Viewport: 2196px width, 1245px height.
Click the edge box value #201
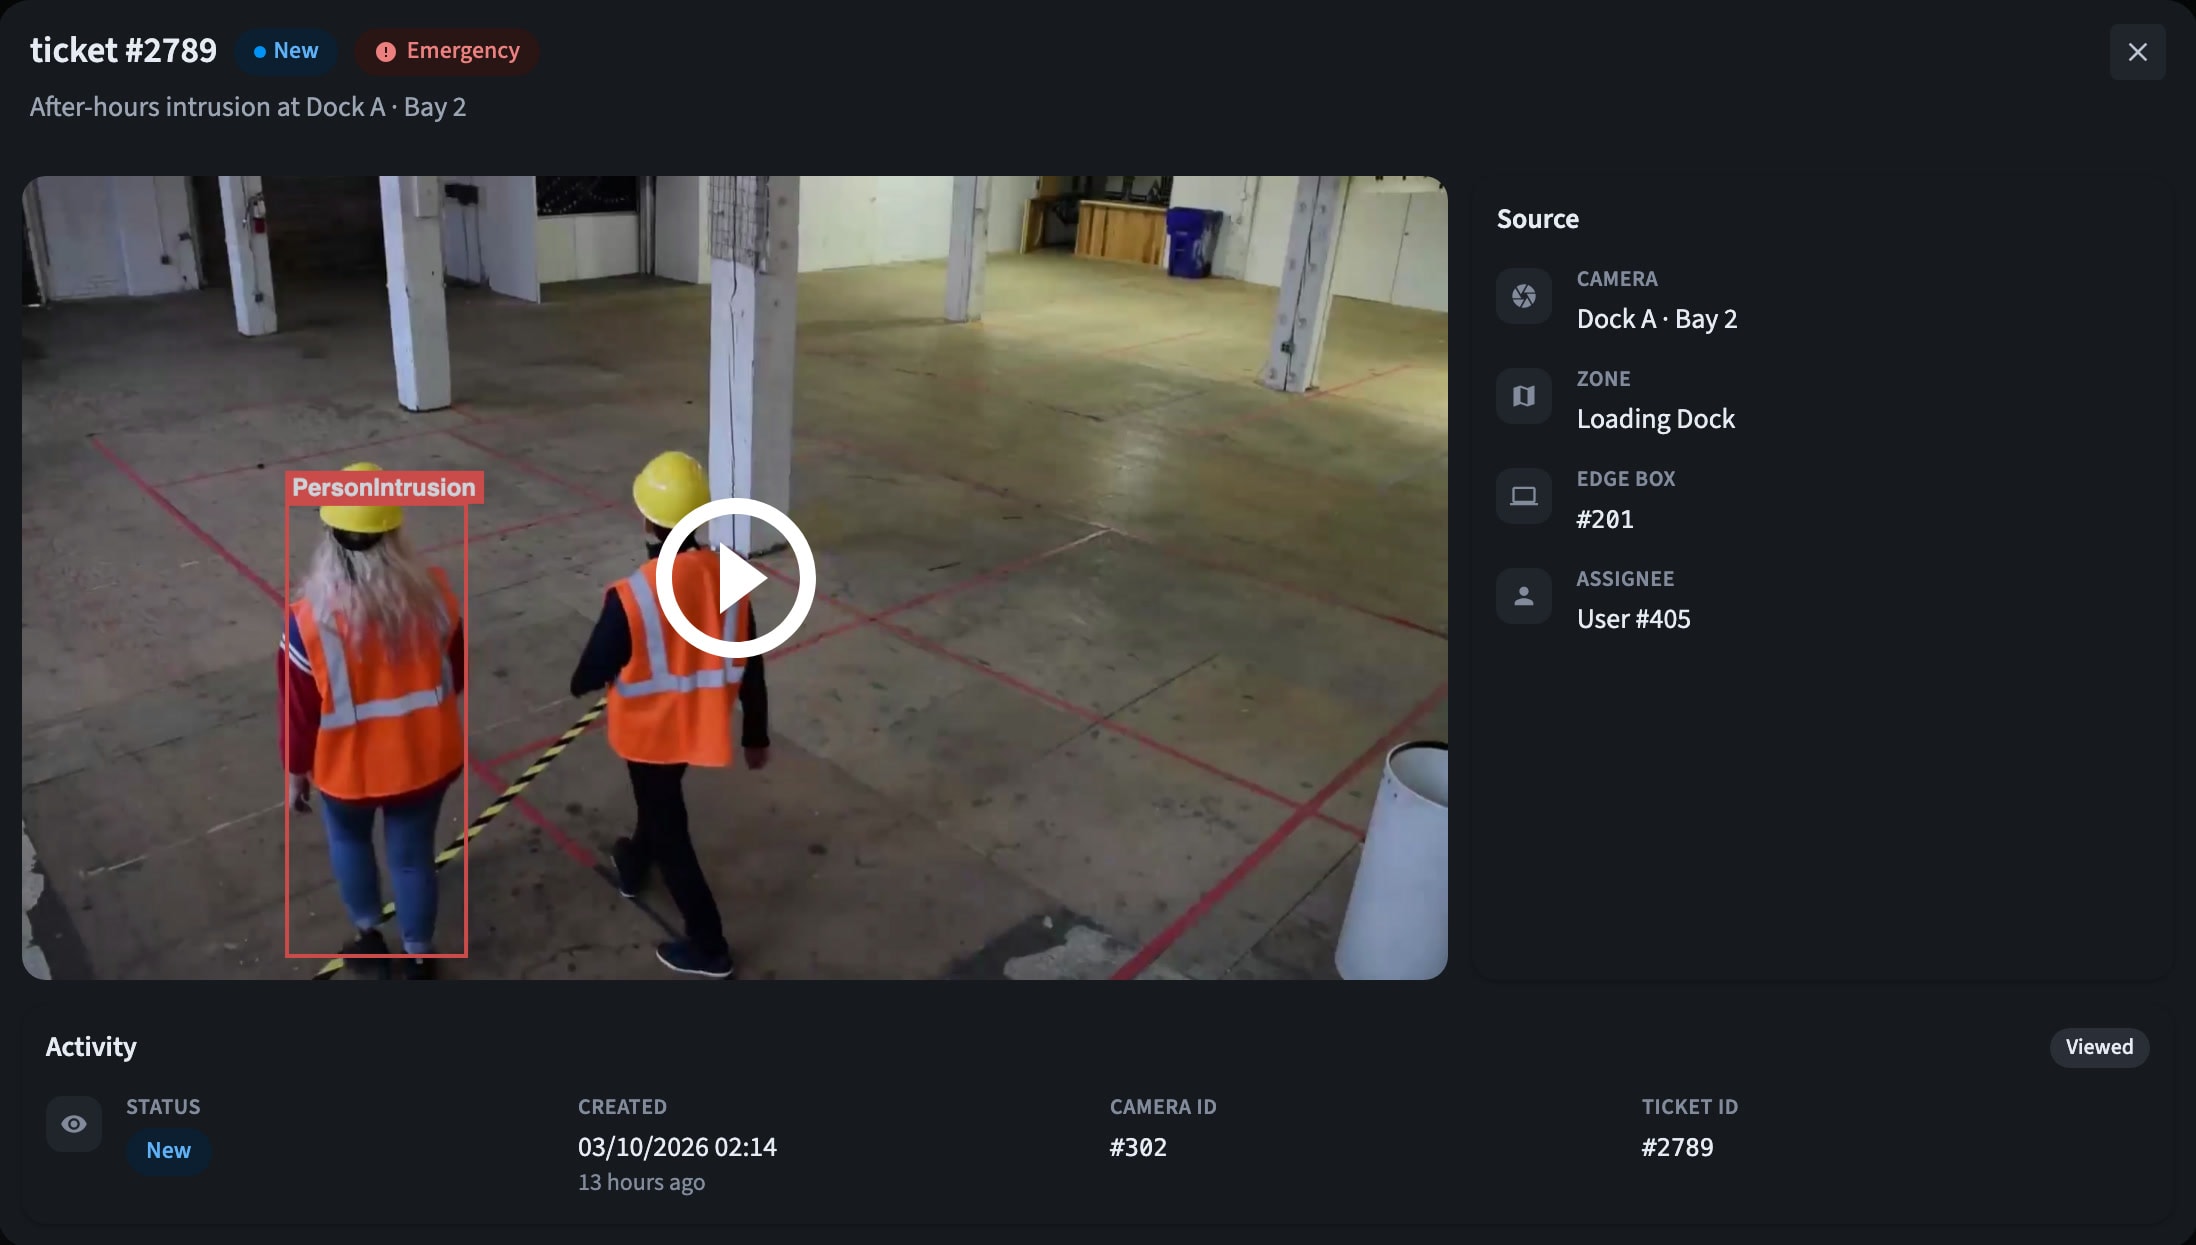[x=1605, y=519]
